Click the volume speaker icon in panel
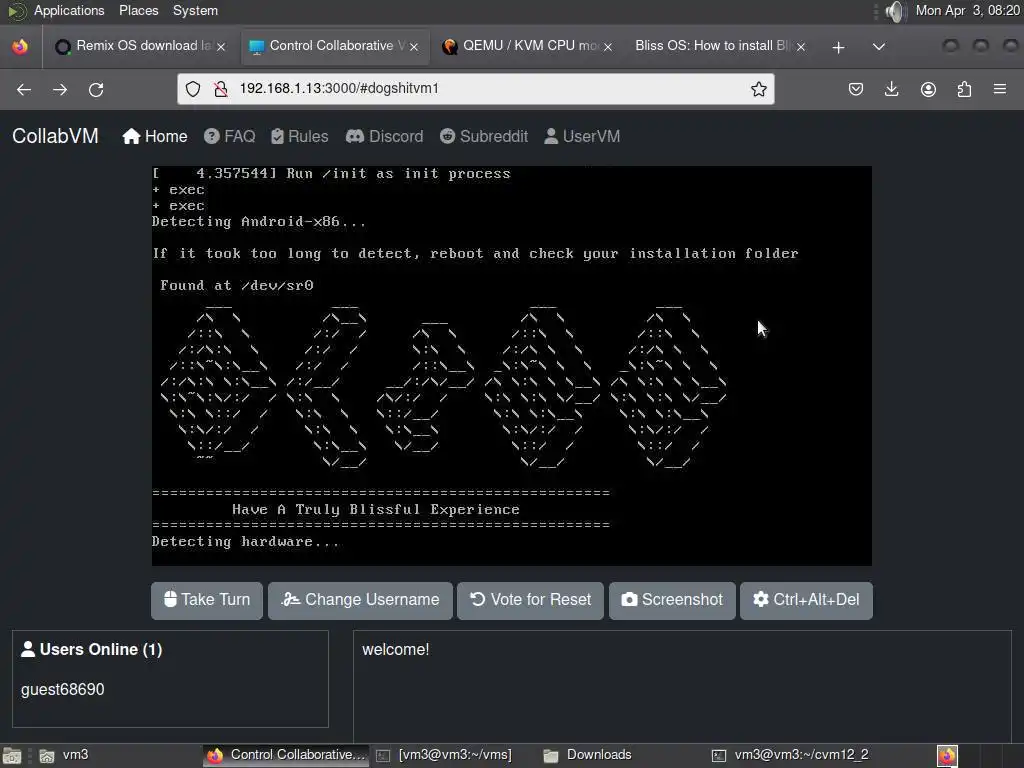Image resolution: width=1024 pixels, height=768 pixels. 897,11
